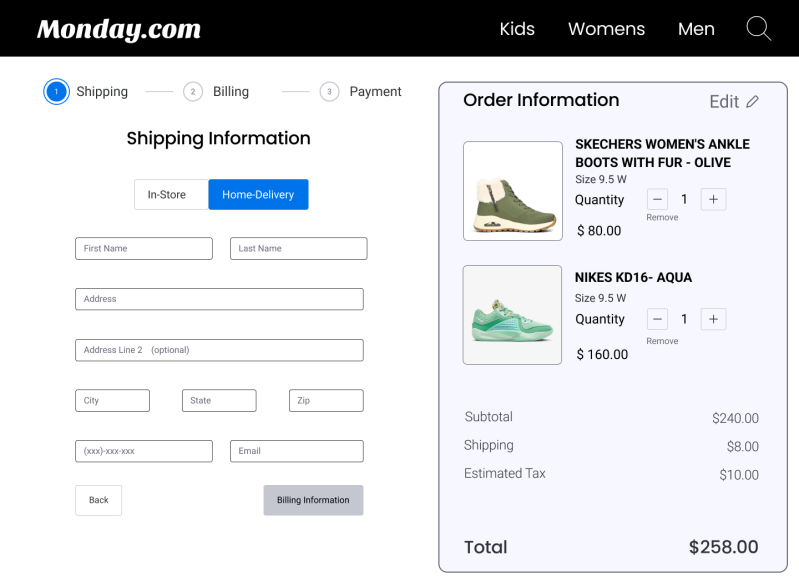The image size is (799, 586).
Task: Open the search magnifier icon
Action: point(758,28)
